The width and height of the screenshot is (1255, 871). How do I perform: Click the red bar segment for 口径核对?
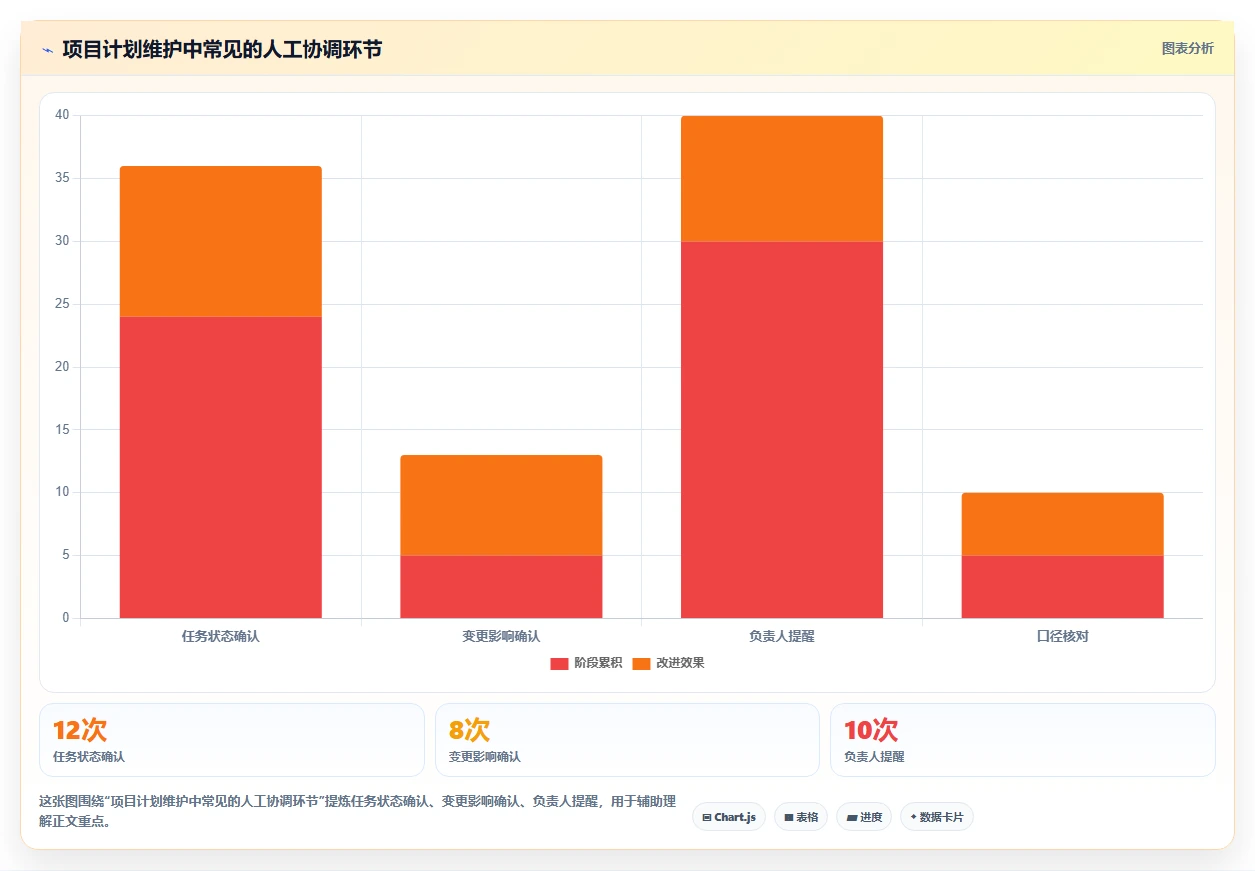(1063, 586)
